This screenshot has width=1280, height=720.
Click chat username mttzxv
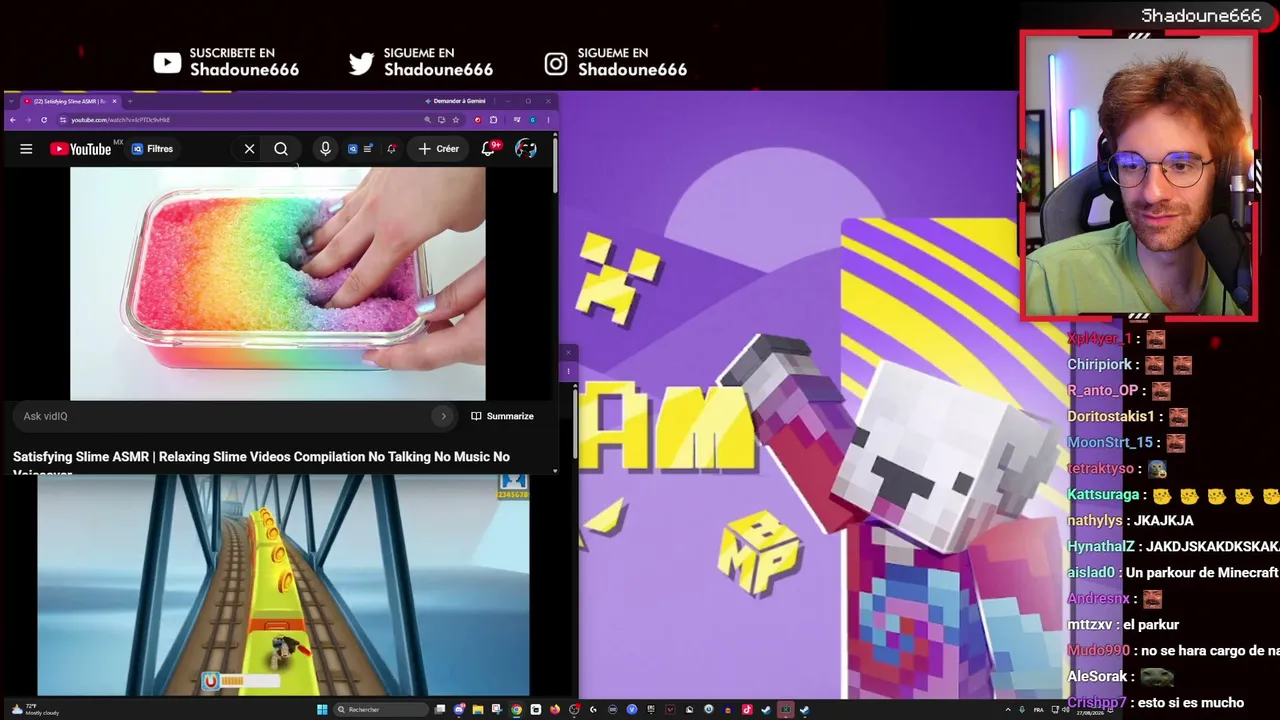1090,625
